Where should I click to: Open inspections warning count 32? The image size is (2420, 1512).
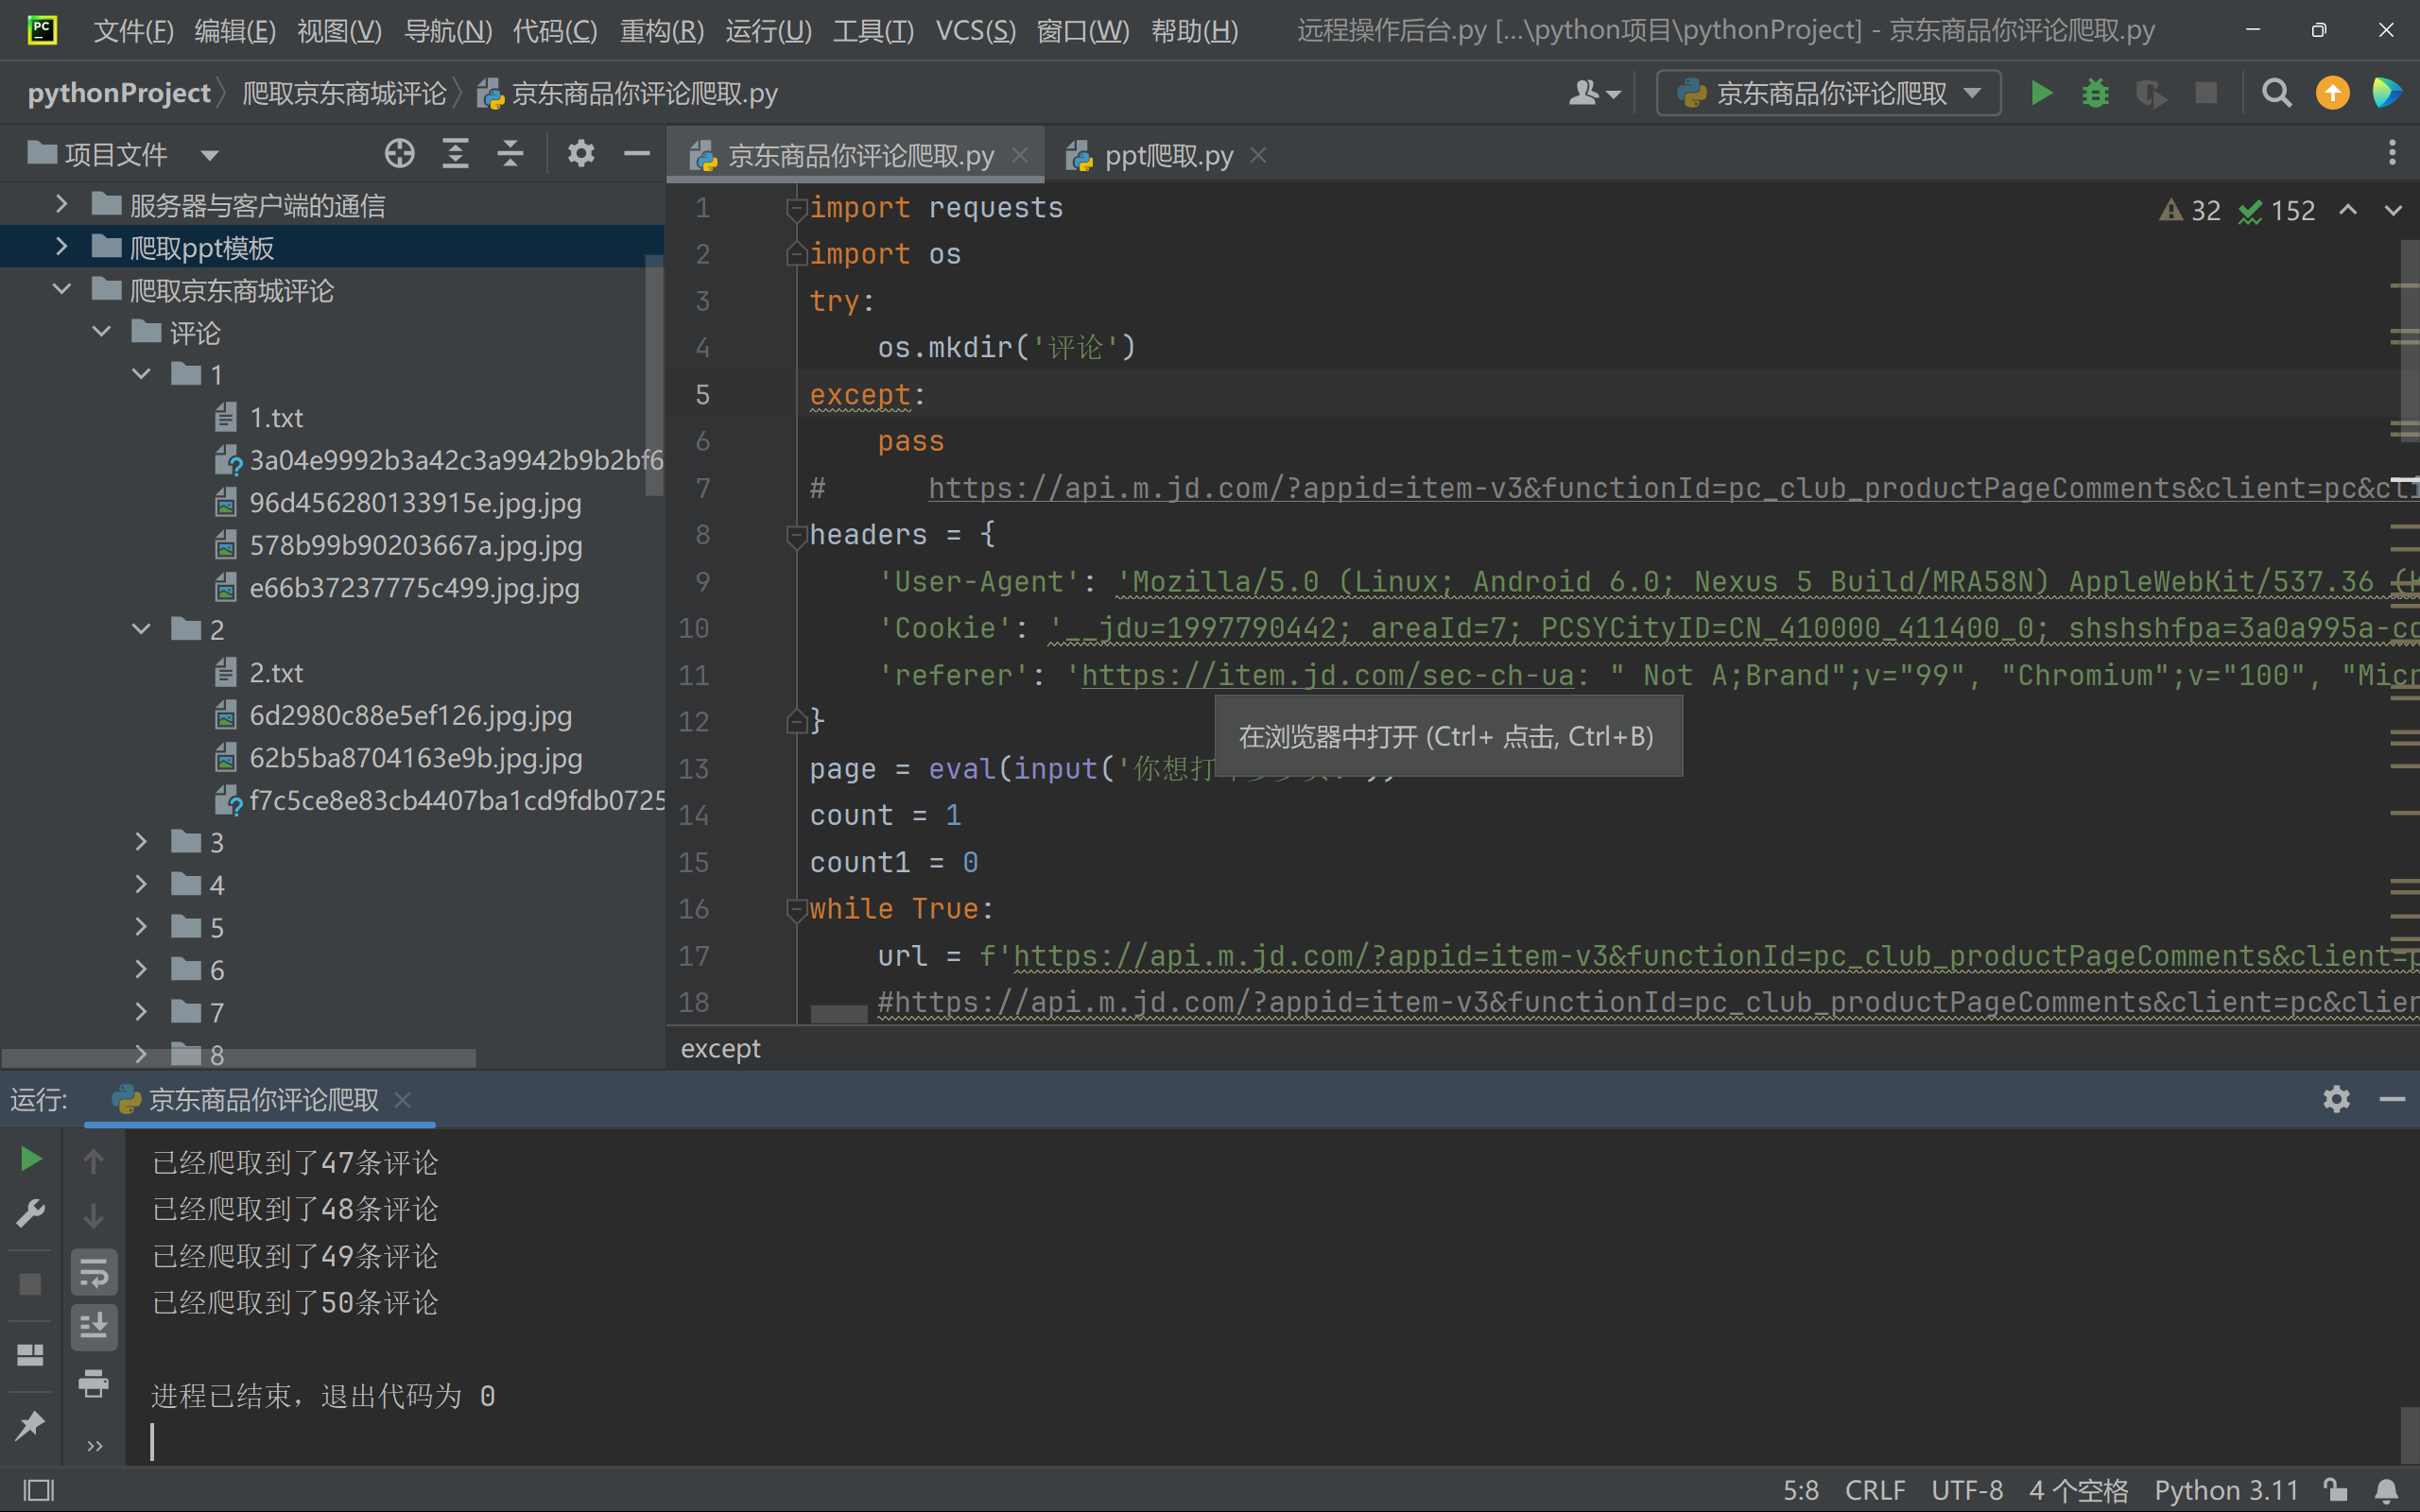(2190, 210)
